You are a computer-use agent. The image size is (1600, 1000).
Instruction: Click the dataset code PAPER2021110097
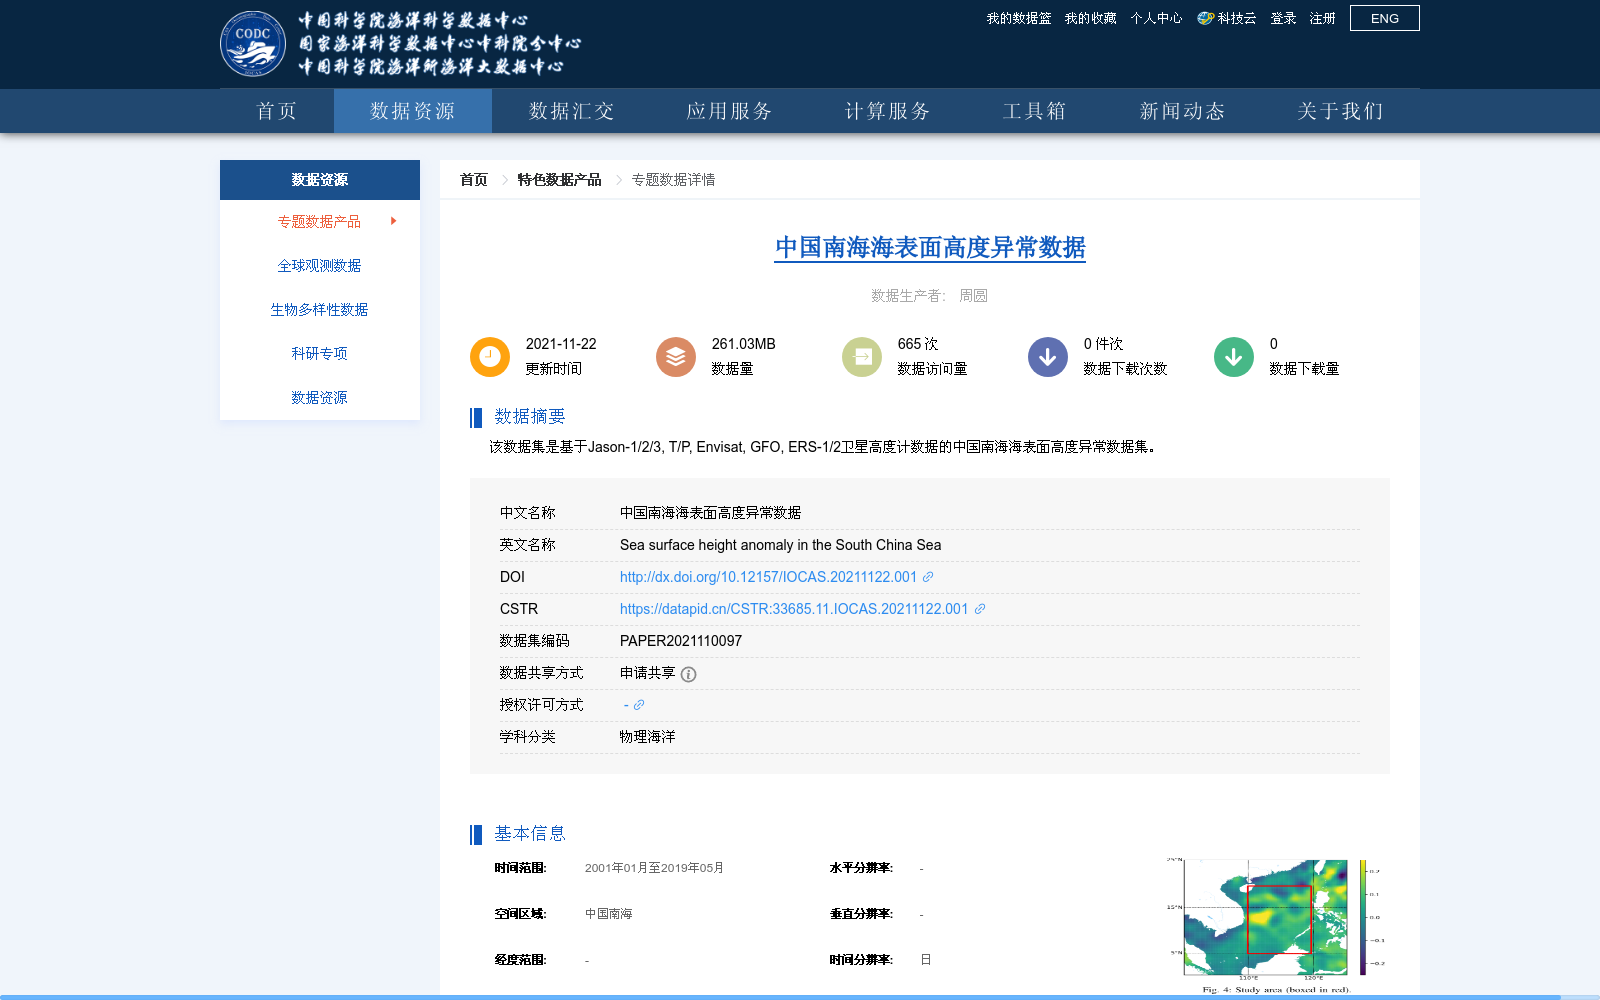coord(681,641)
